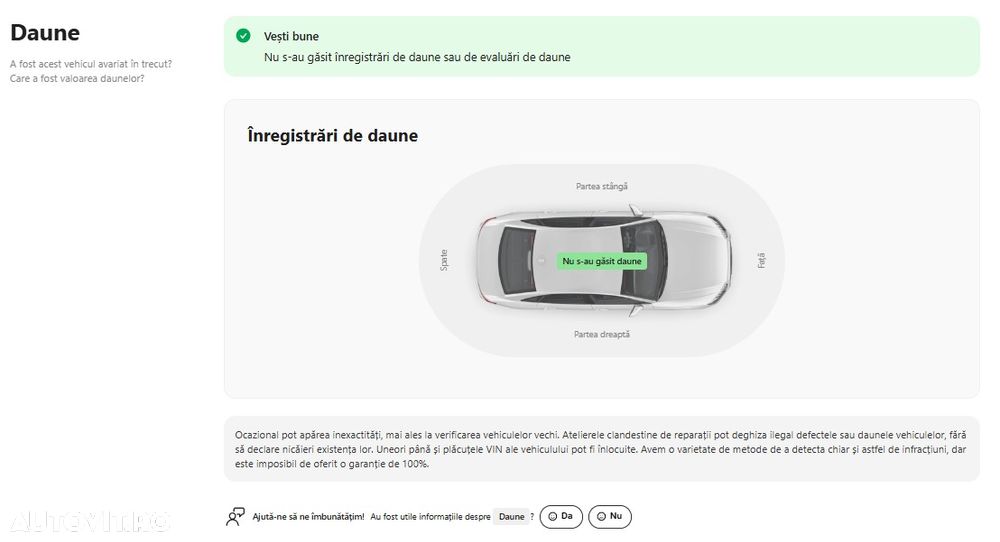Screen dimensions: 1000x542
Task: Click the main 'Daune' page heading
Action: pyautogui.click(x=45, y=33)
